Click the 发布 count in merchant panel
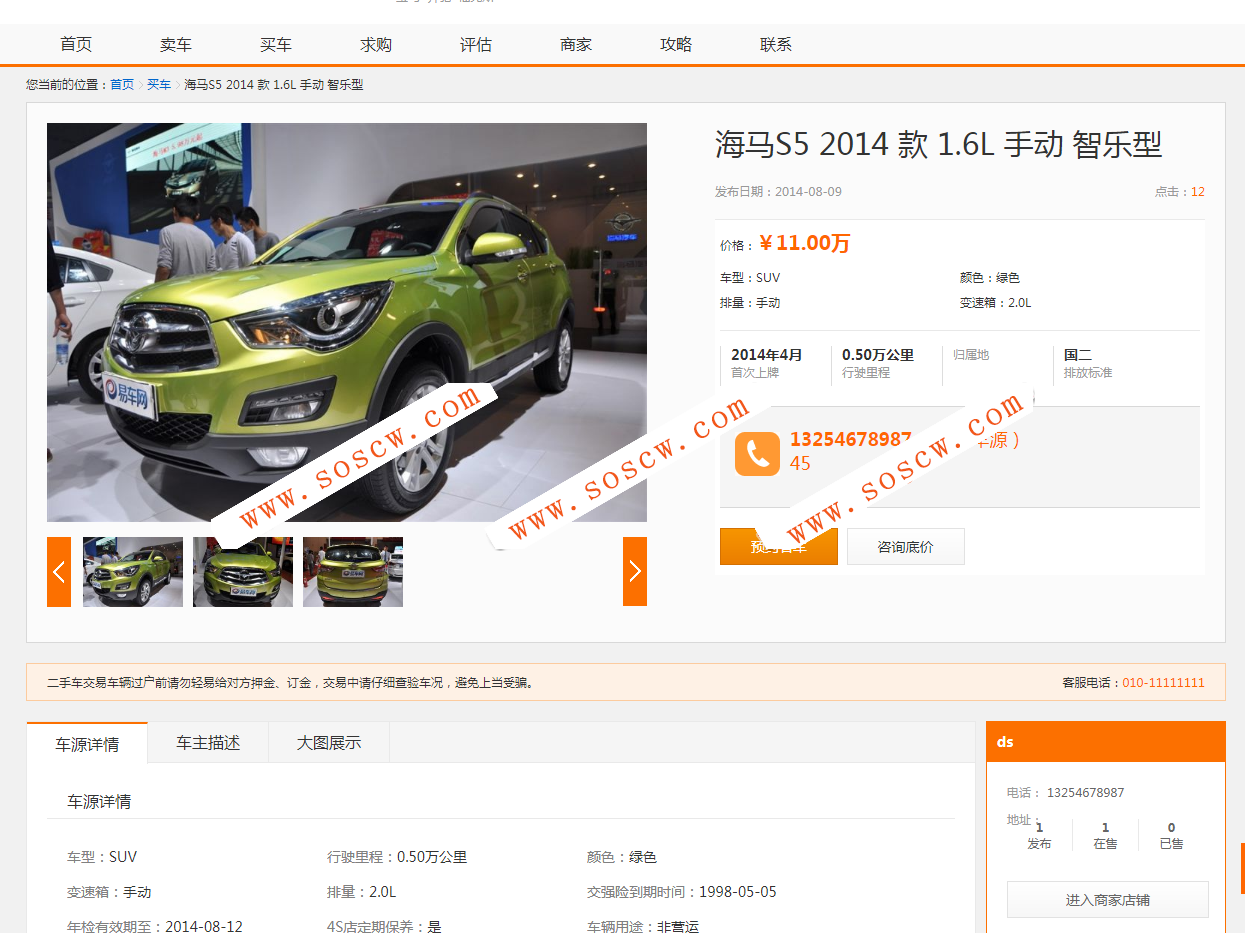Image resolution: width=1245 pixels, height=933 pixels. pos(1039,836)
